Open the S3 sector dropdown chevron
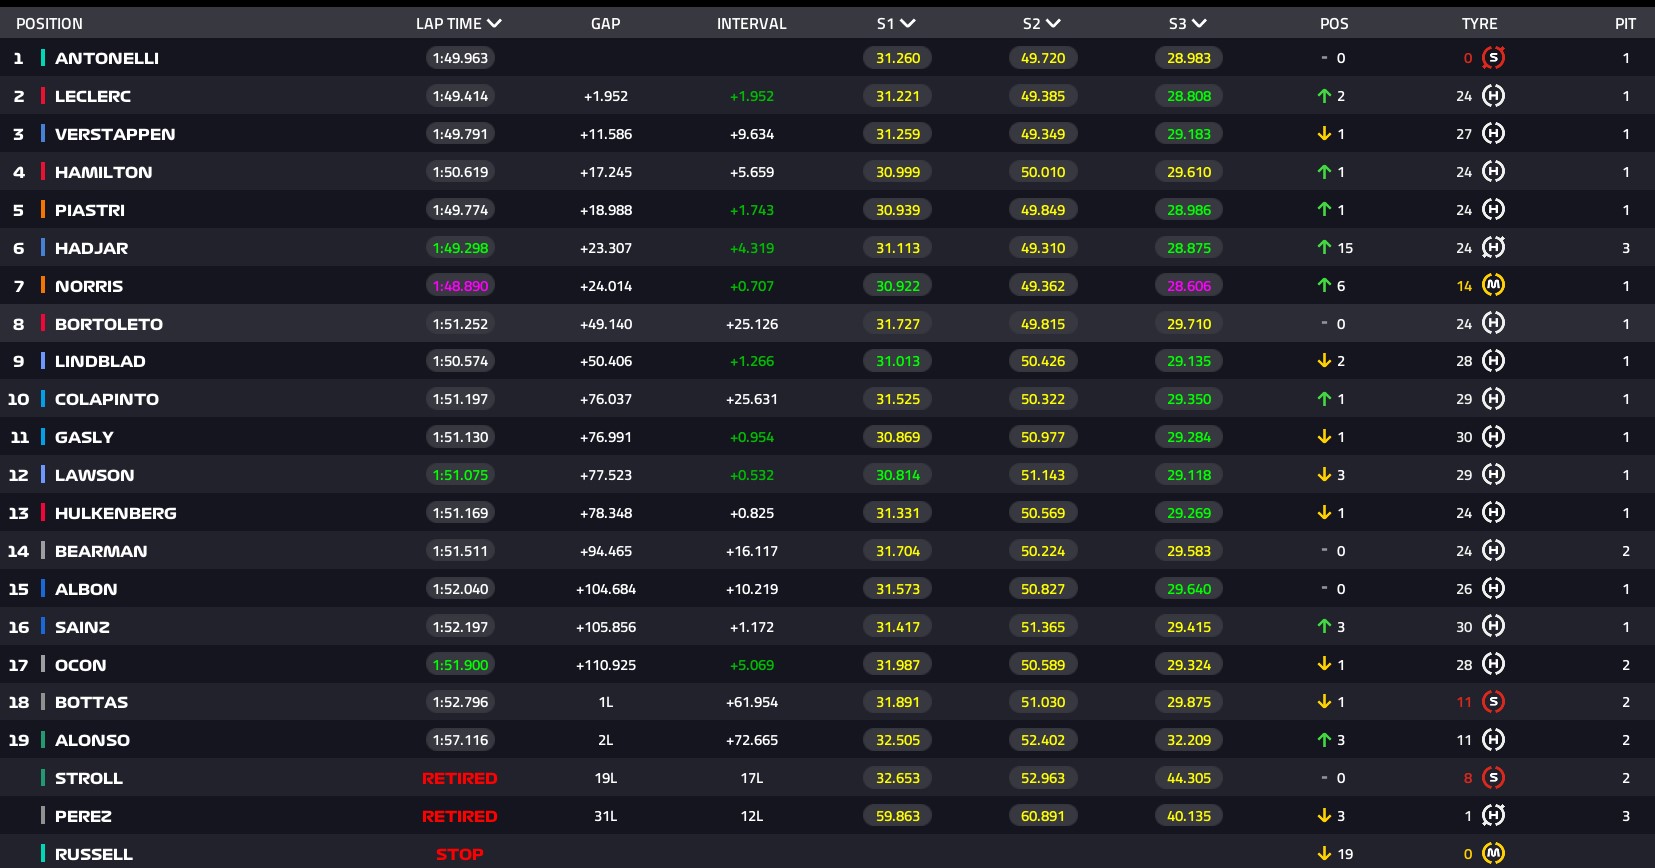1655x868 pixels. [x=1199, y=23]
